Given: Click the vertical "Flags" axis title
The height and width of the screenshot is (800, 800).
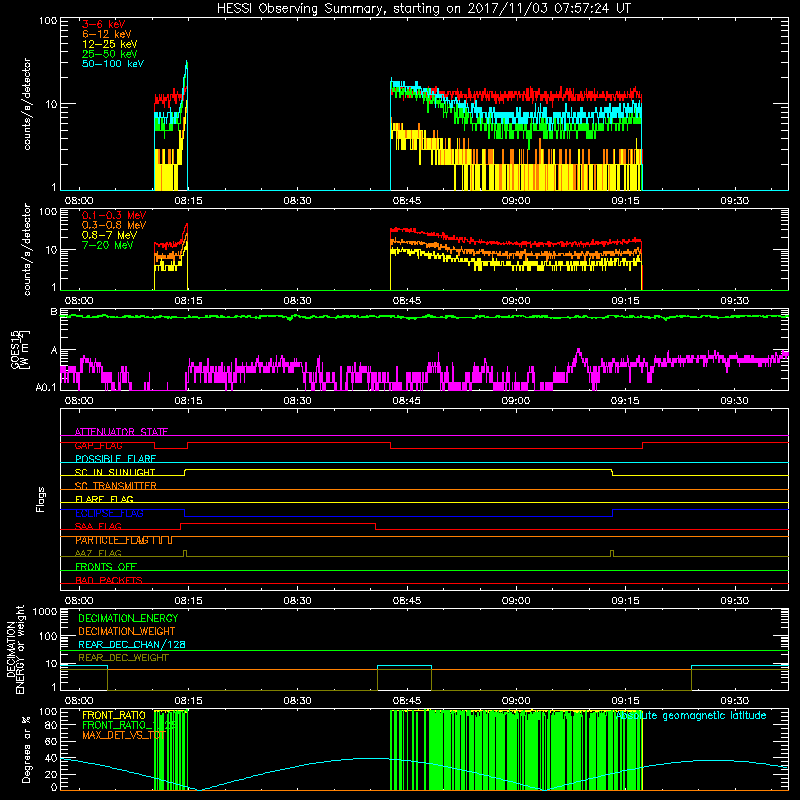Looking at the screenshot, I should pyautogui.click(x=40, y=499).
